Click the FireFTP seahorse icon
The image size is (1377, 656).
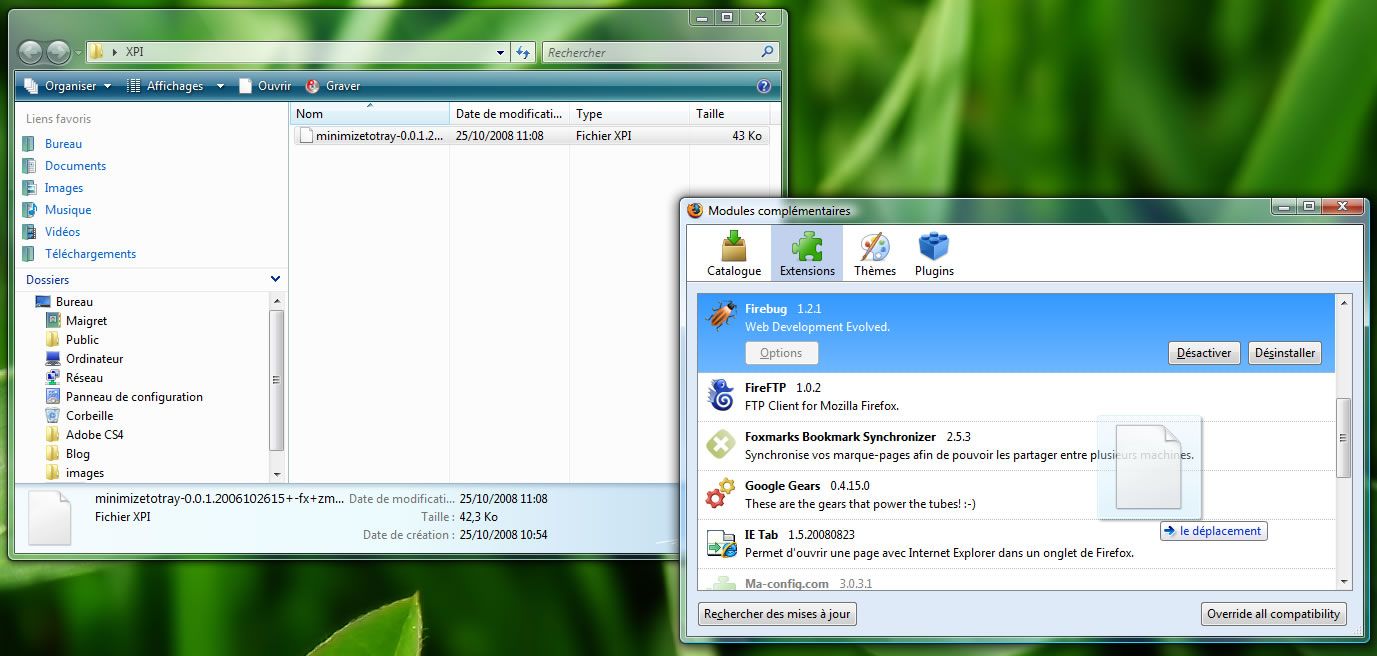721,395
